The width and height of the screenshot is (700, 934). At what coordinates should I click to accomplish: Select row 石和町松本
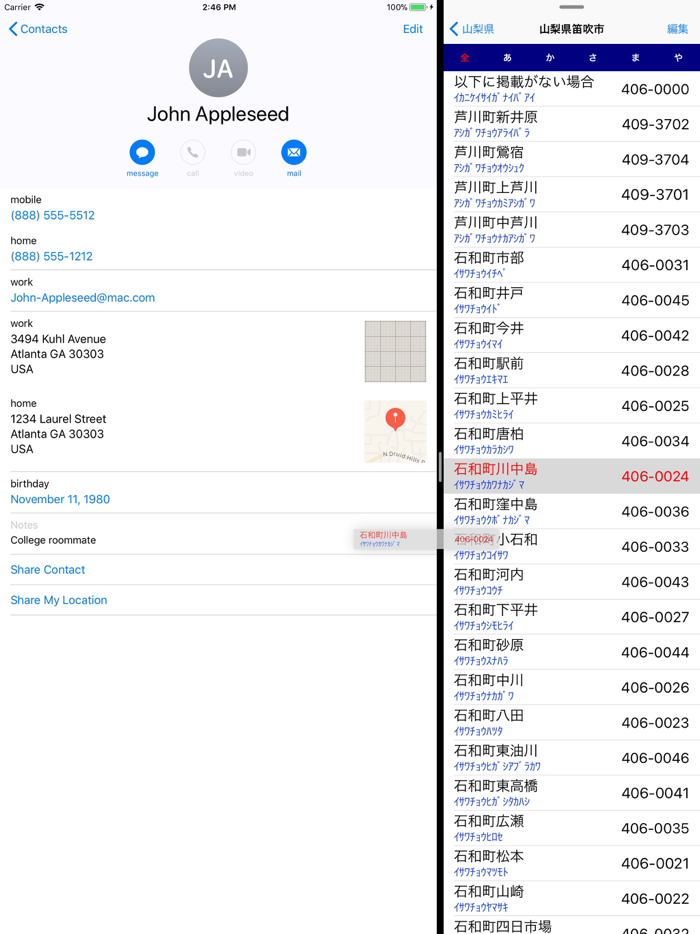(x=572, y=862)
